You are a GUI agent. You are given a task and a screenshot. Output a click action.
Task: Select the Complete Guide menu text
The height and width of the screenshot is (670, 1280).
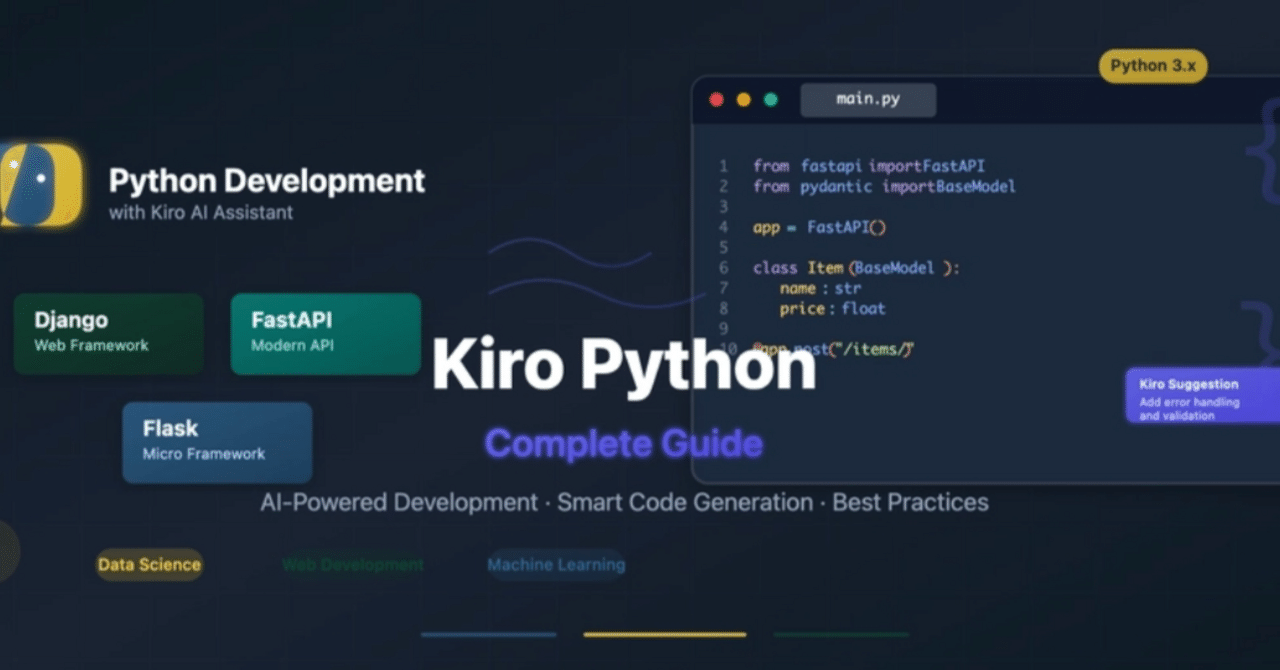(x=623, y=443)
